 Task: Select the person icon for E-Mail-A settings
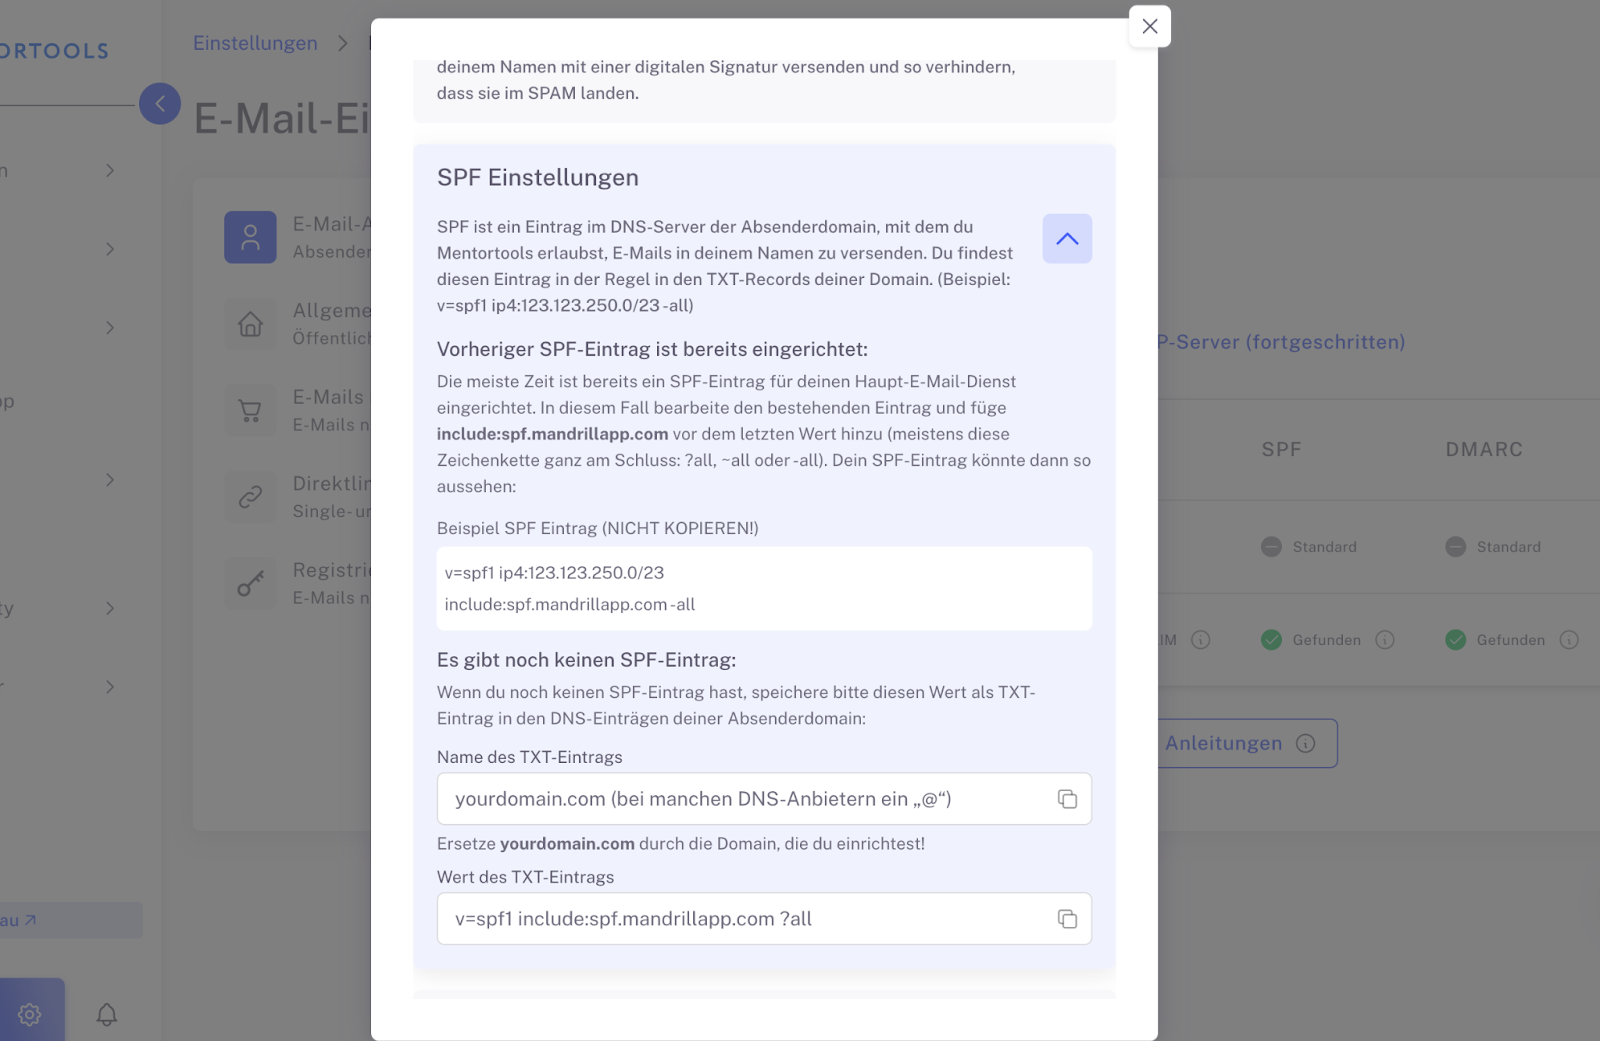point(250,237)
